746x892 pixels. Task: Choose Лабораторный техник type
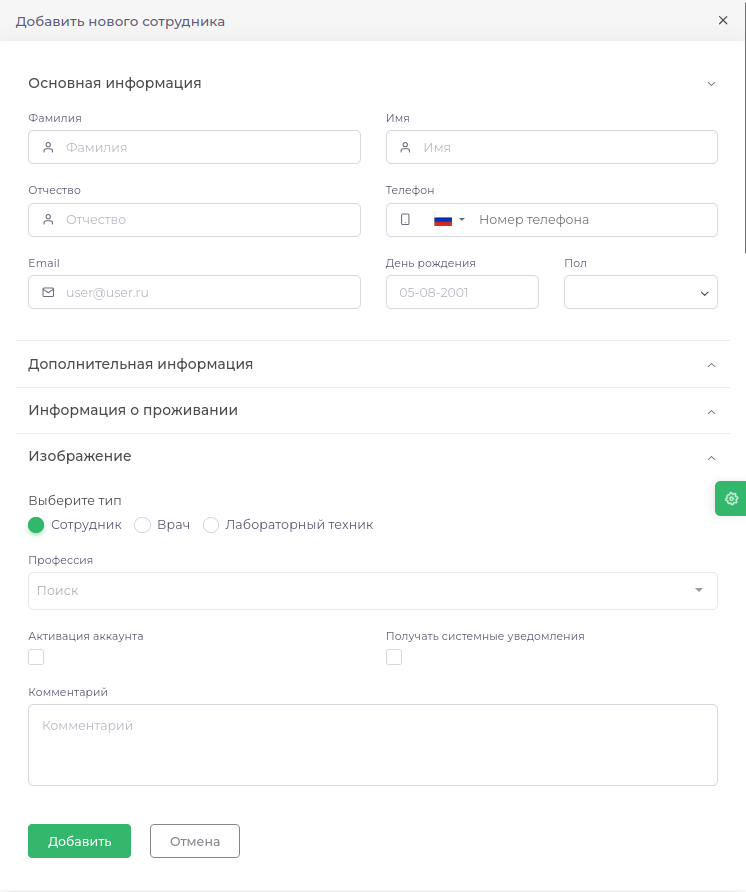(x=211, y=525)
